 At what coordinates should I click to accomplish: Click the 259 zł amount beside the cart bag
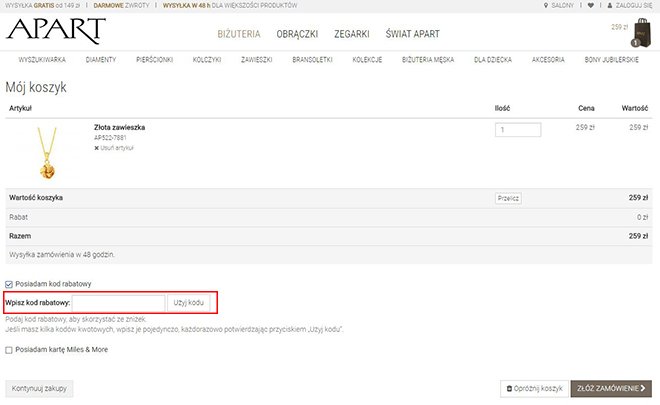tap(620, 27)
